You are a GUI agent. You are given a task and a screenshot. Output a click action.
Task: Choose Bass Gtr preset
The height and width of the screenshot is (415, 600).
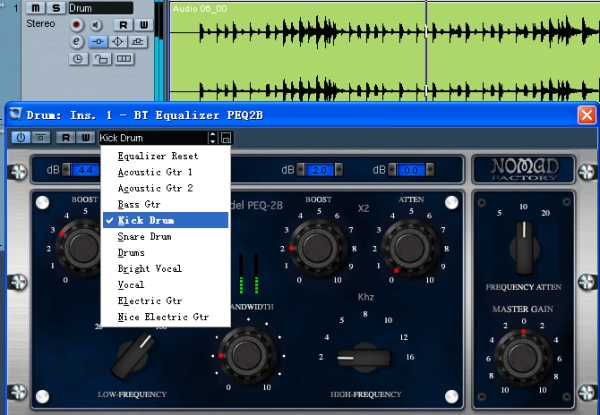166,204
